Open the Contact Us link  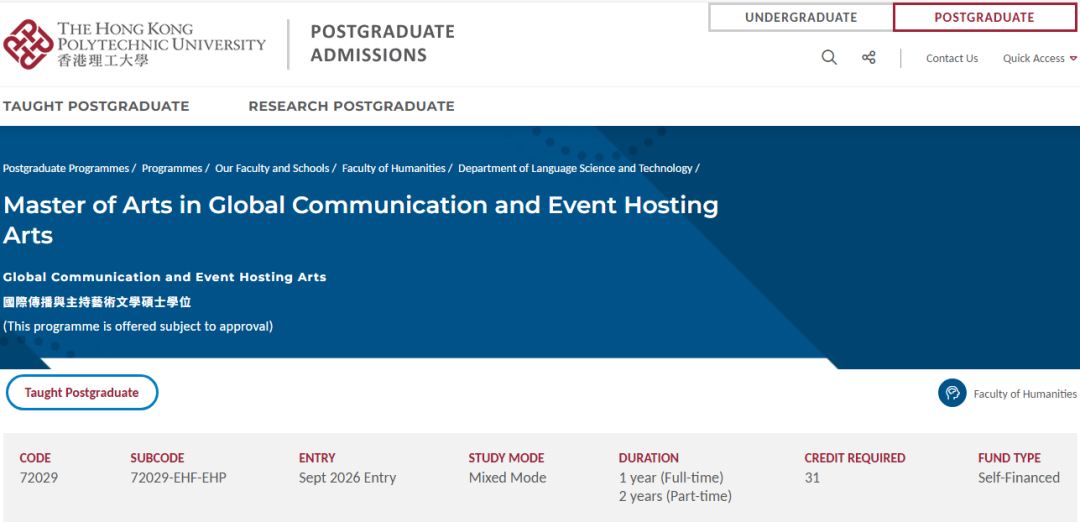coord(951,59)
